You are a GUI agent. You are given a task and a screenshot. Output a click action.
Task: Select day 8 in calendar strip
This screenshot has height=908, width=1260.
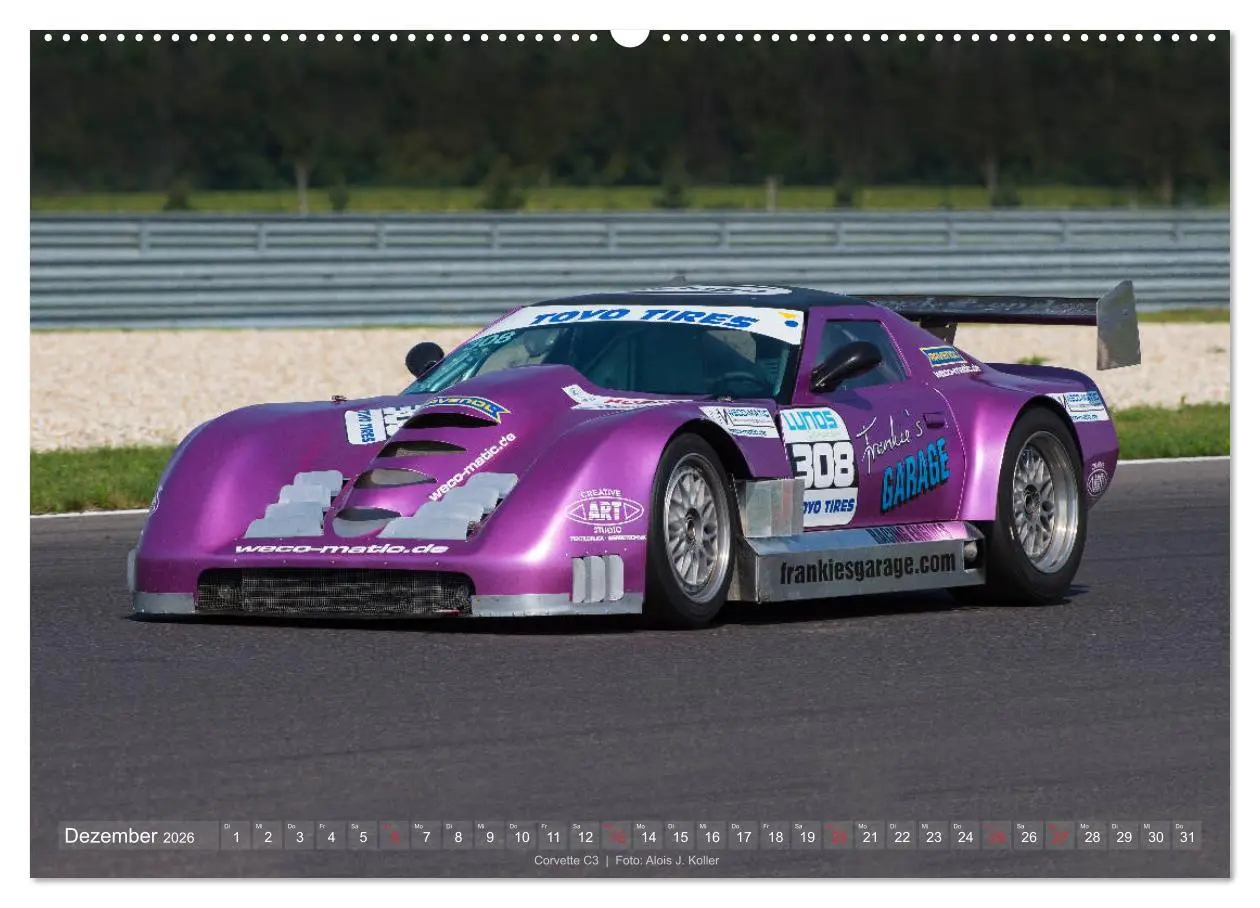point(457,836)
